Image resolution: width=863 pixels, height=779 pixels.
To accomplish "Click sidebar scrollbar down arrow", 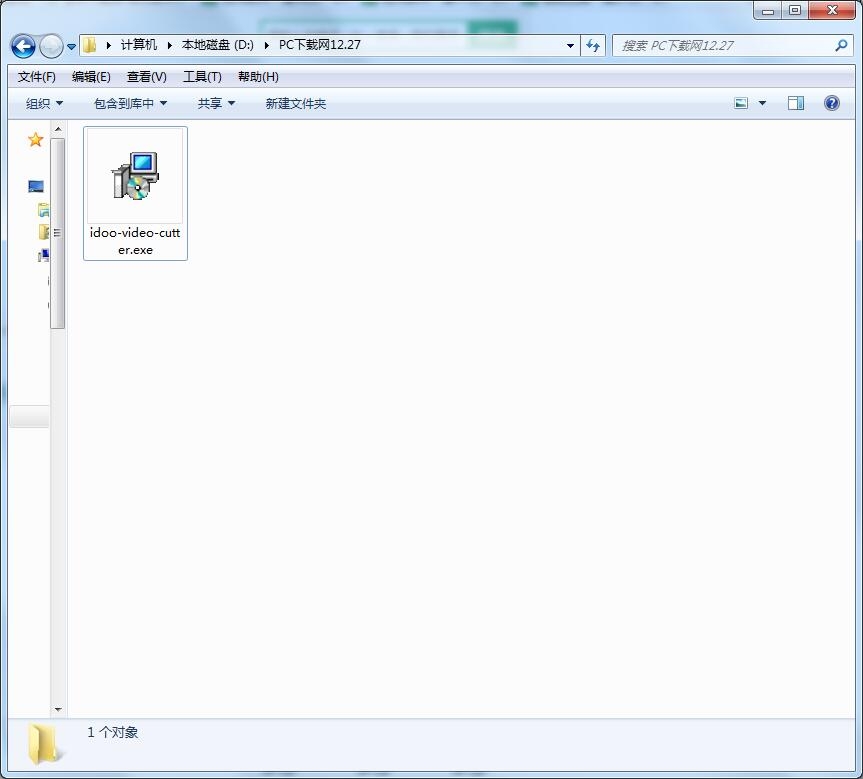I will (58, 710).
